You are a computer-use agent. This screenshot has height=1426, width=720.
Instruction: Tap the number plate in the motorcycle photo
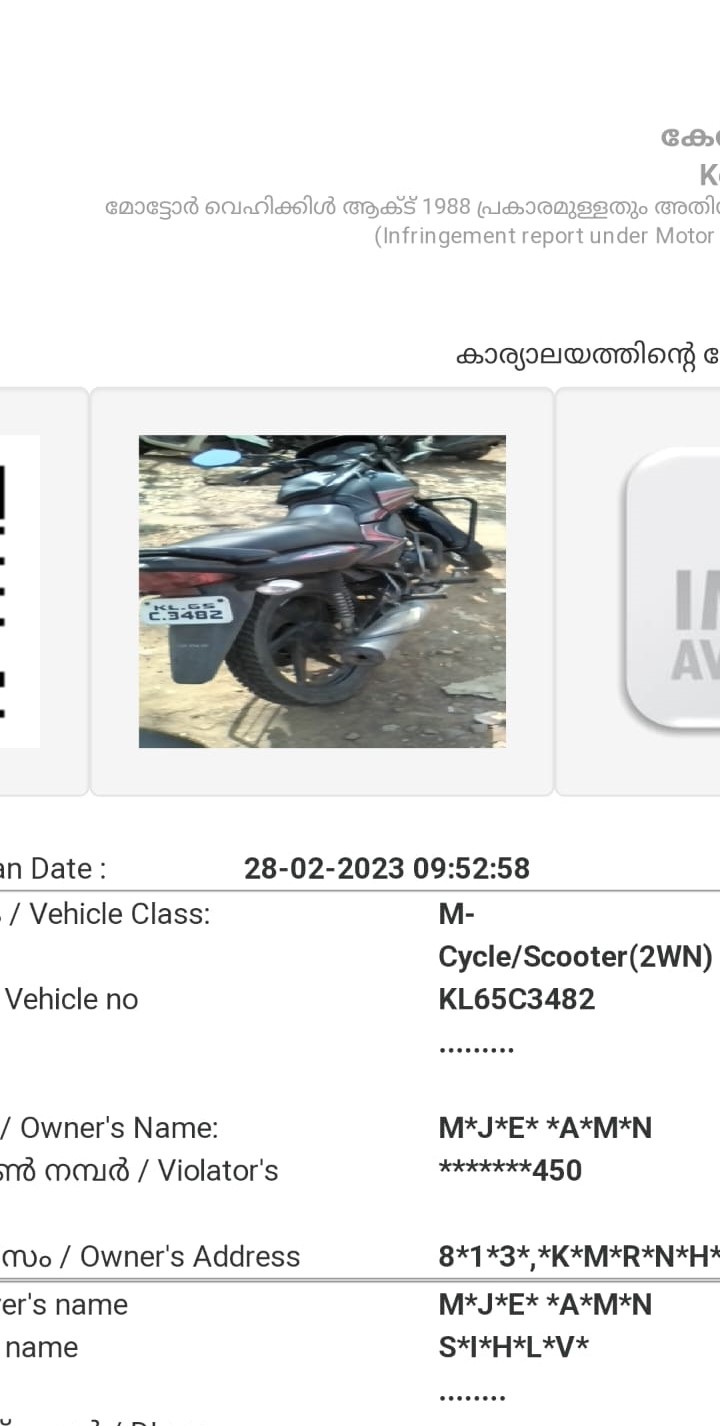pyautogui.click(x=187, y=610)
